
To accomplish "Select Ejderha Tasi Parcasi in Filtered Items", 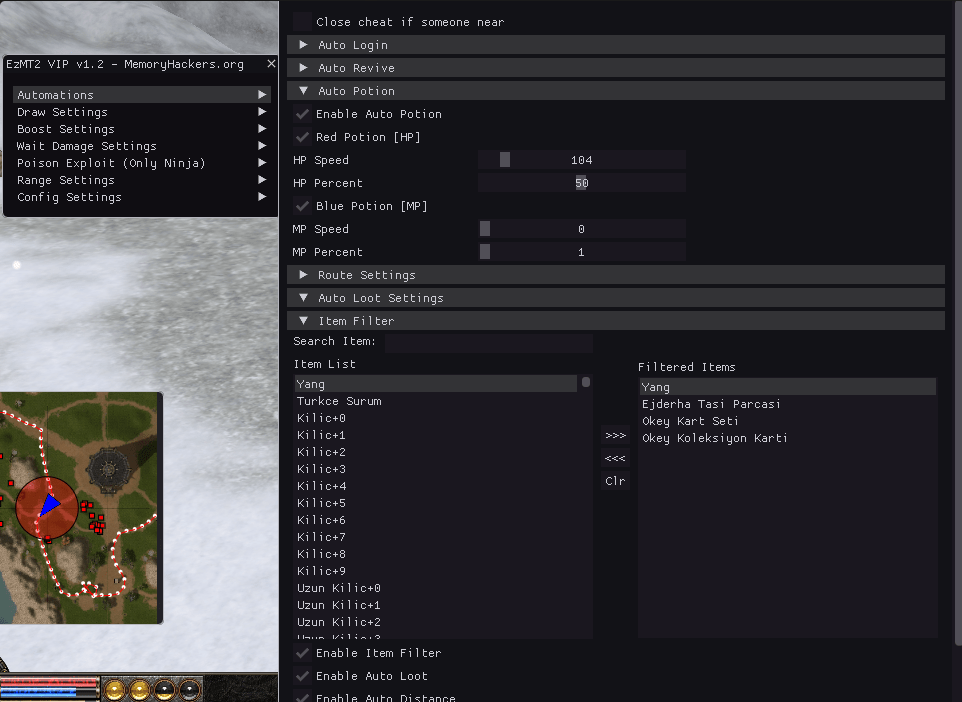I will (x=788, y=404).
